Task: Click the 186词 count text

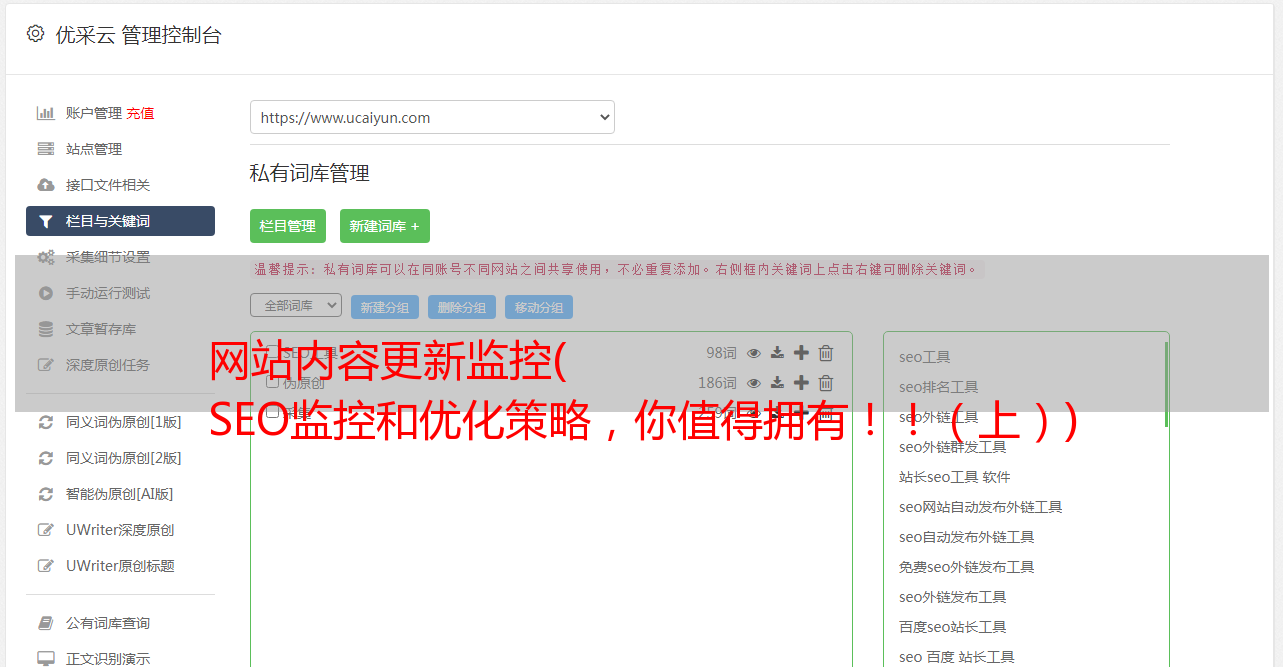Action: (717, 383)
